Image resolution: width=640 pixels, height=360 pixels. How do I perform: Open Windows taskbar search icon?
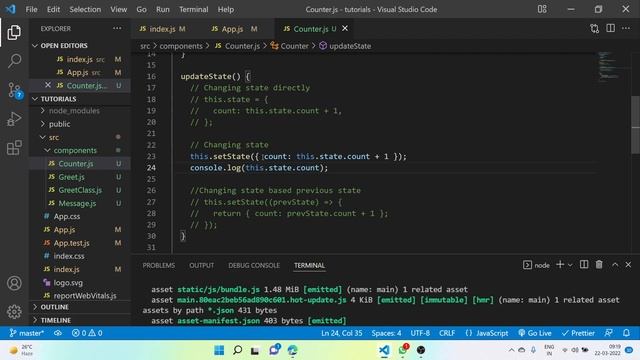(238, 350)
